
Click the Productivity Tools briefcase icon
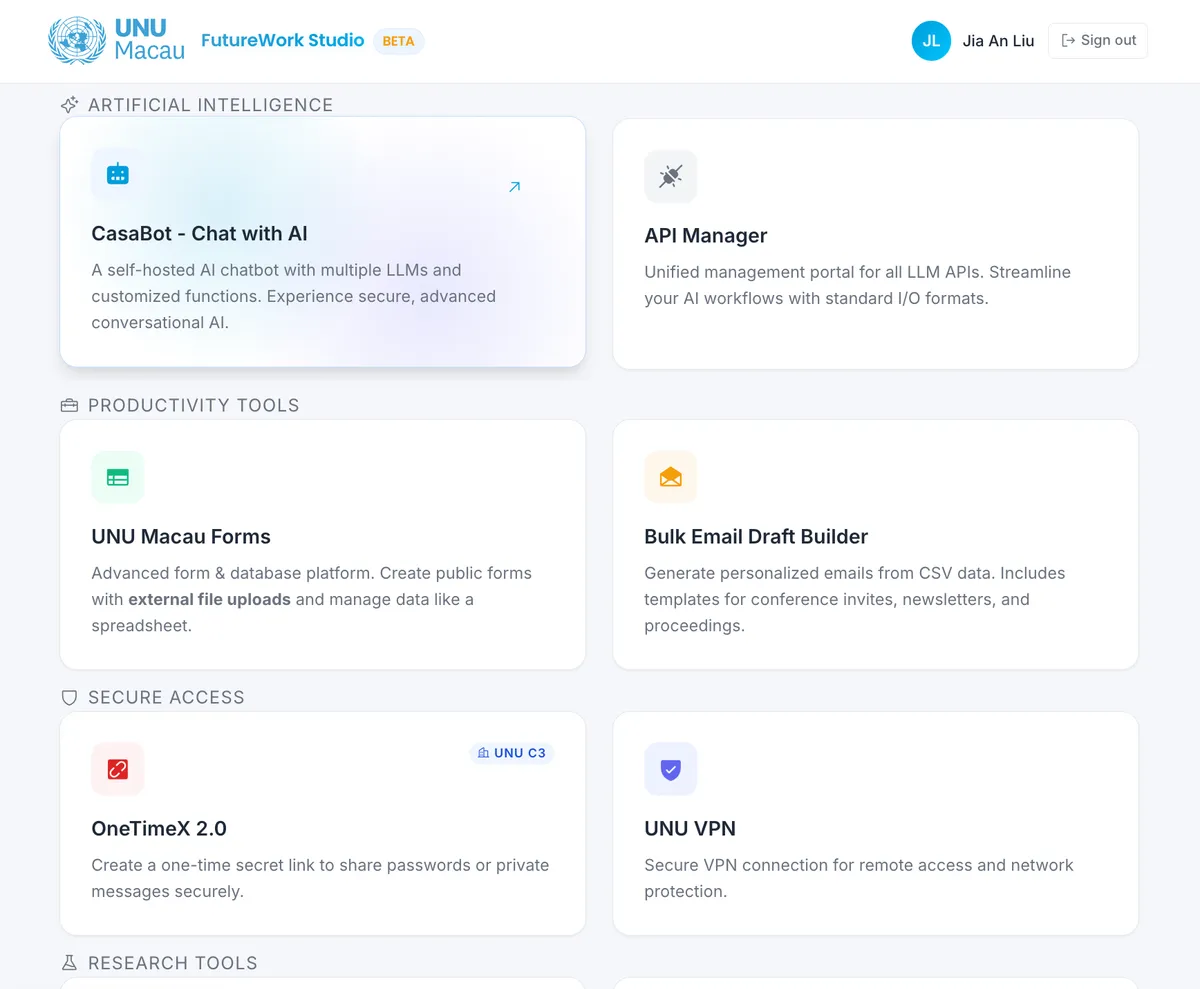pyautogui.click(x=69, y=406)
